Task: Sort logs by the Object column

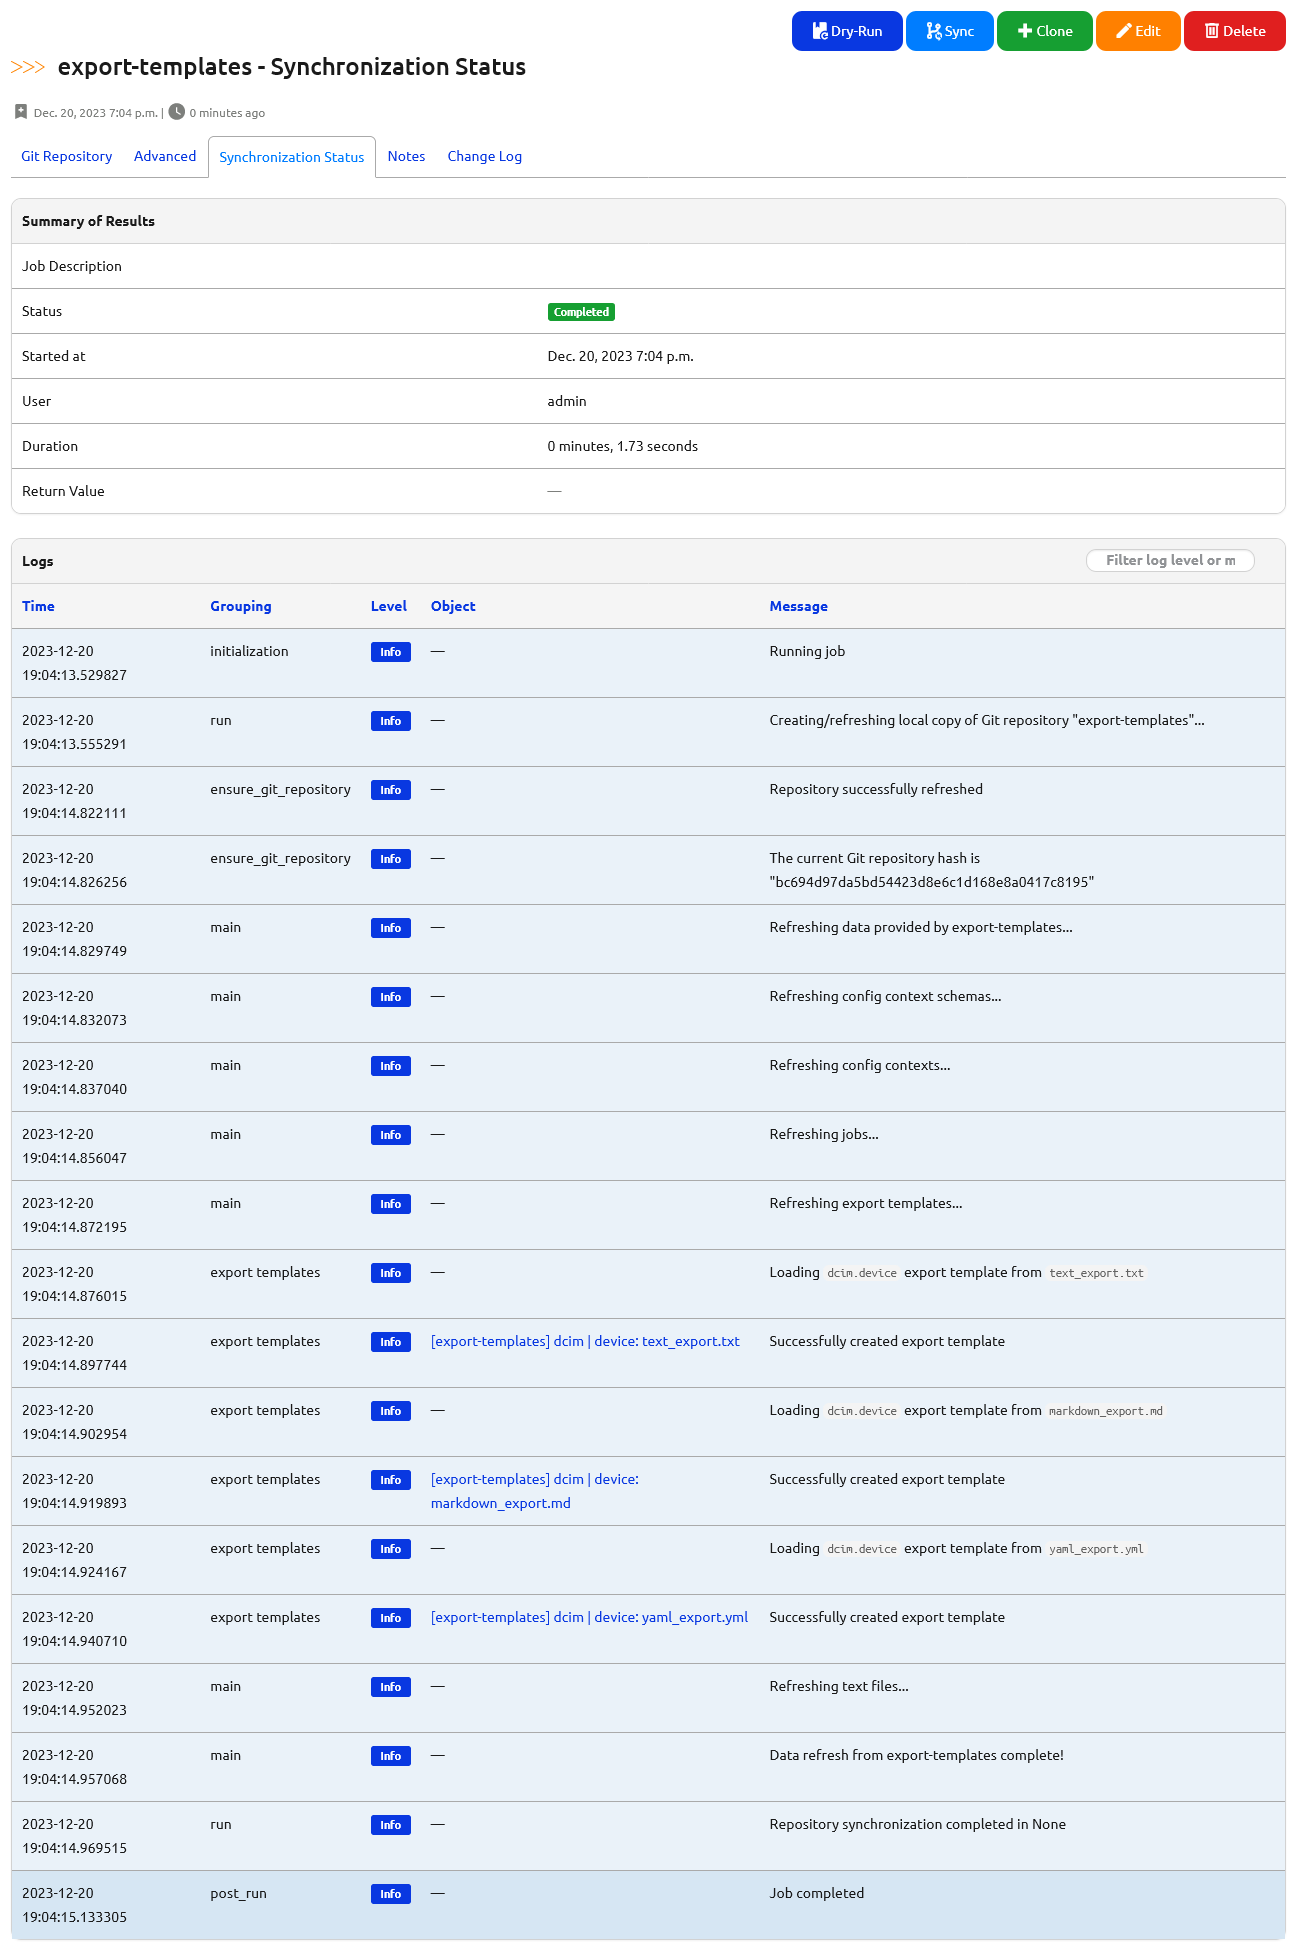Action: click(453, 606)
